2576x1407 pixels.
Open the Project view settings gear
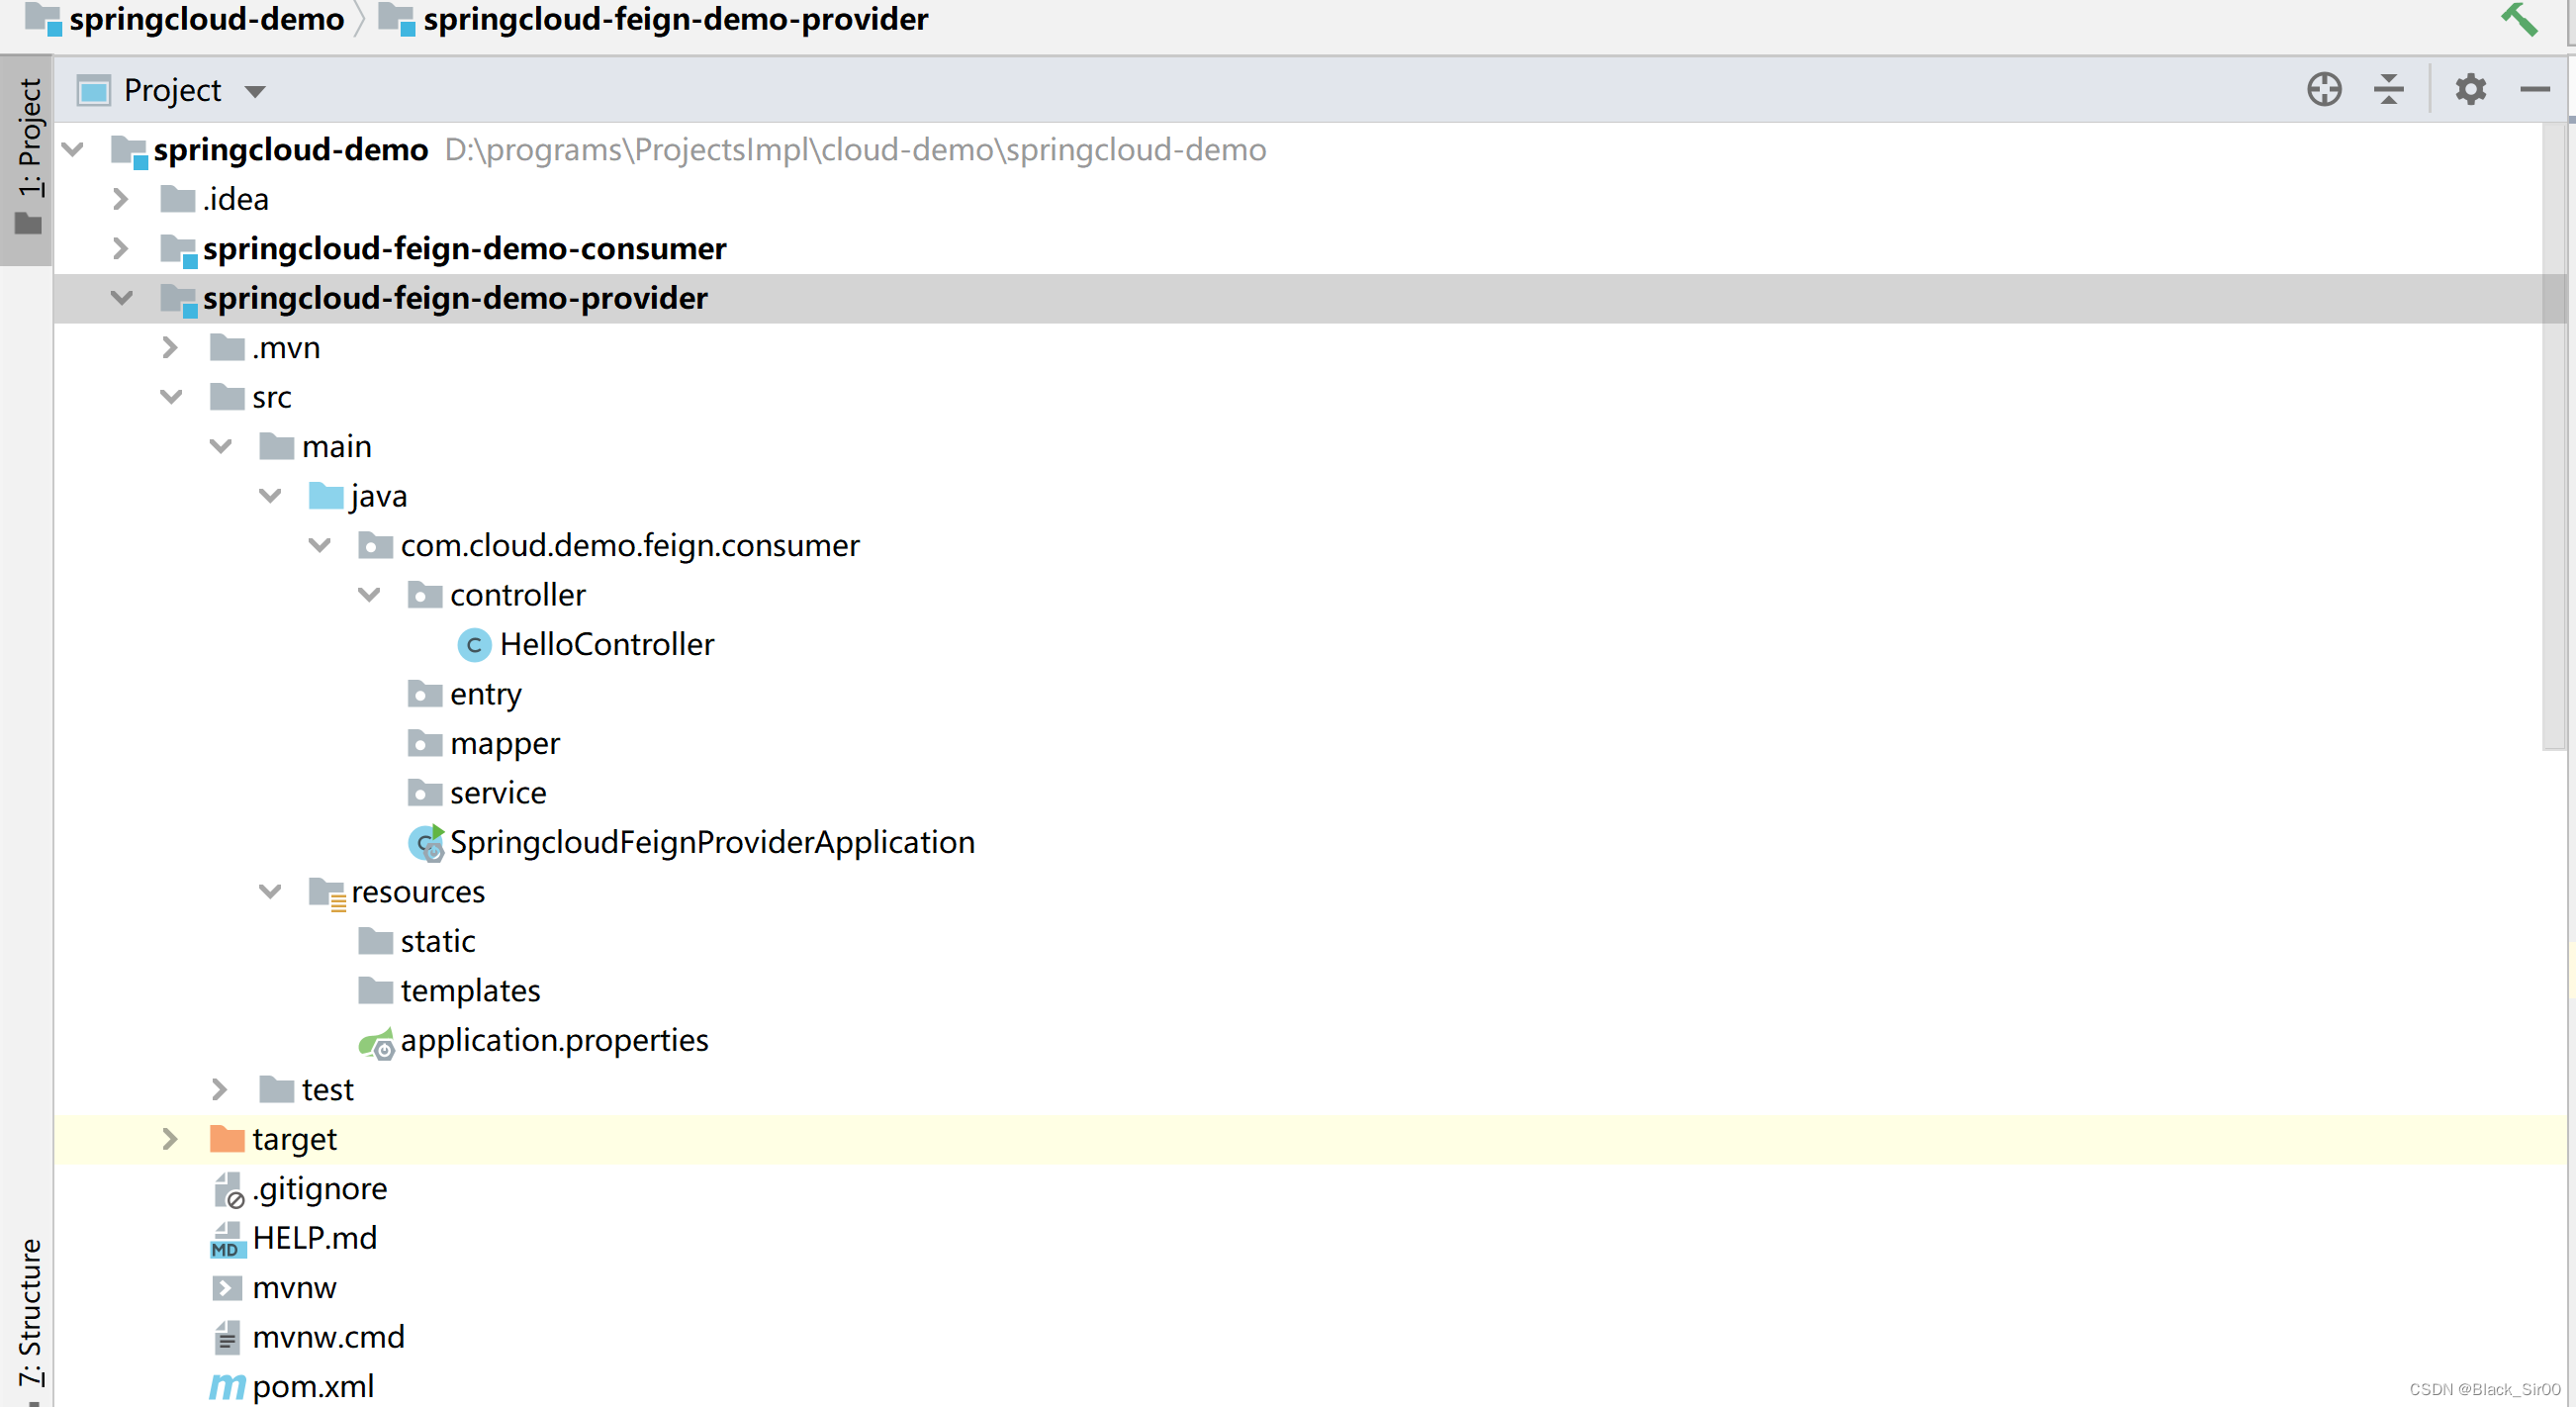click(2470, 89)
